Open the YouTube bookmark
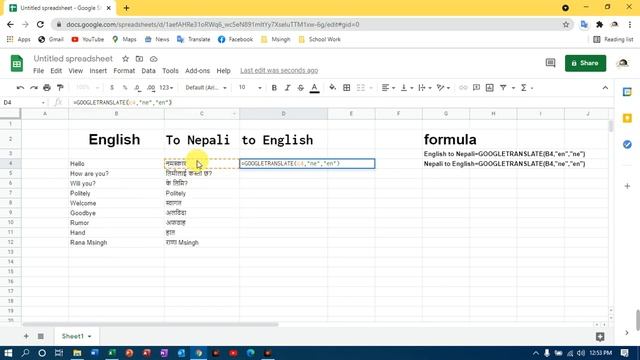 pos(87,40)
